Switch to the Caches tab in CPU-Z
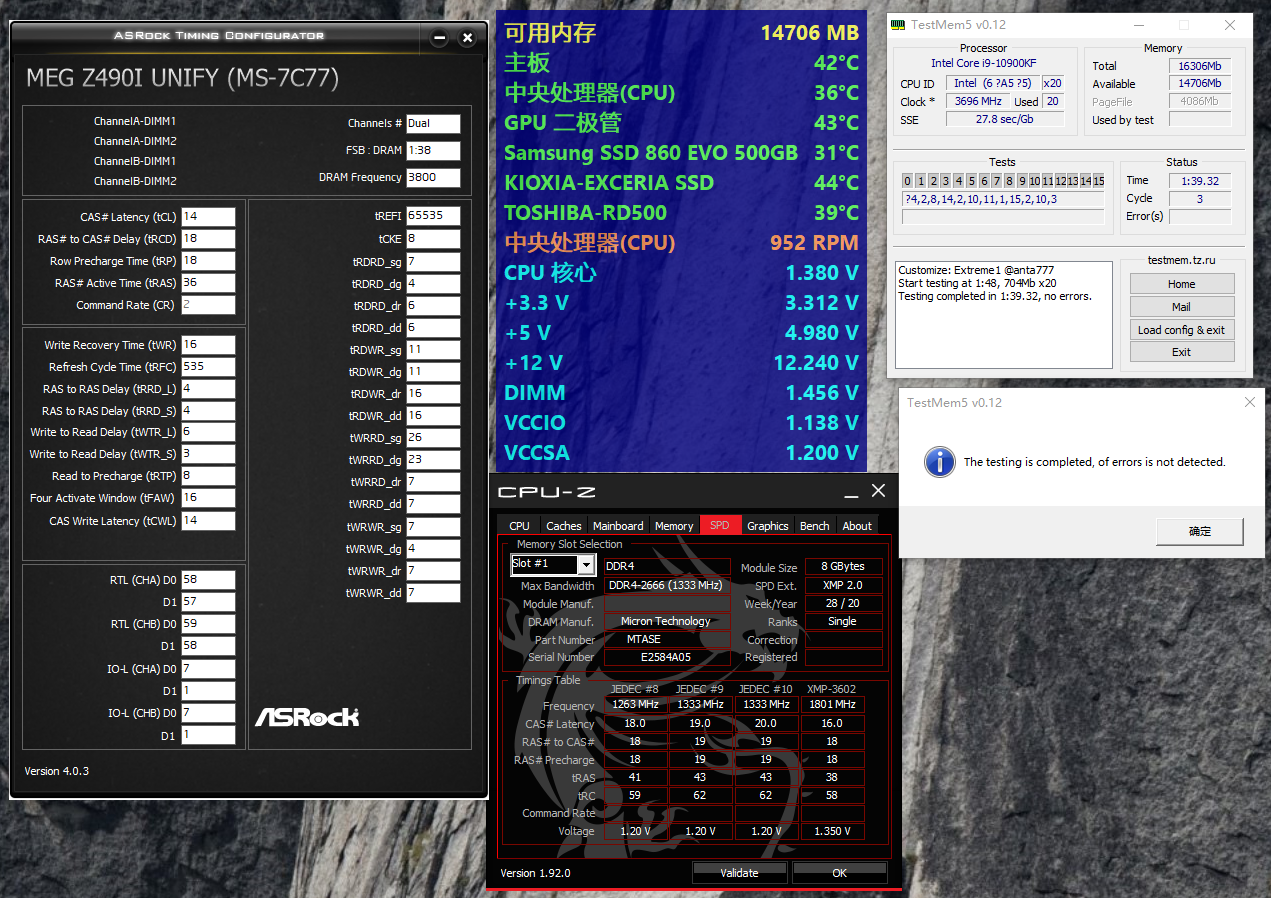This screenshot has width=1271, height=898. click(x=563, y=525)
